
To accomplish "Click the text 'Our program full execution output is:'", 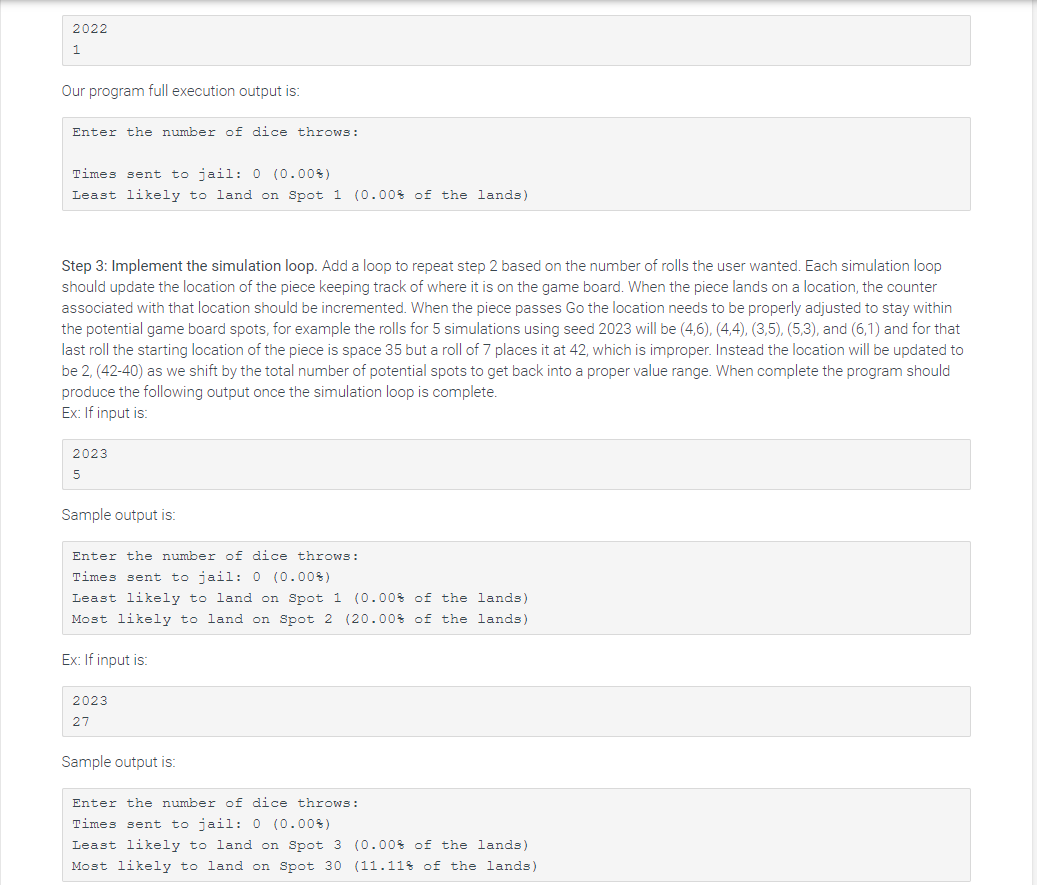I will click(x=180, y=90).
